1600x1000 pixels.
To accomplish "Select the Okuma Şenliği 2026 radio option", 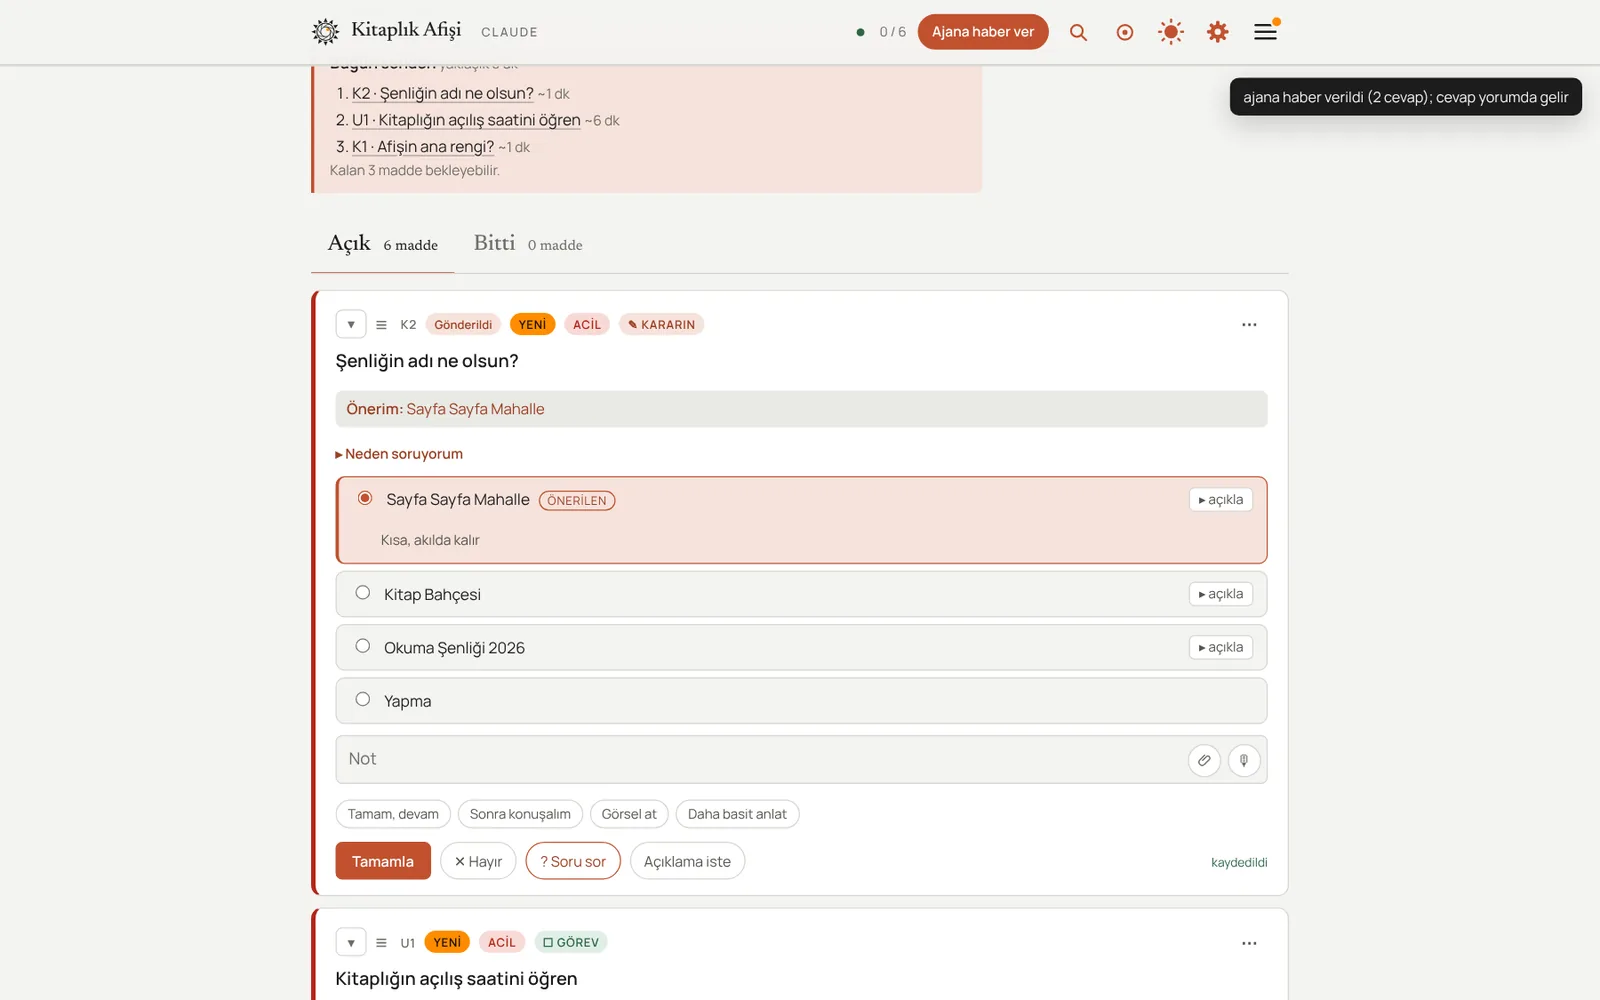I will (x=363, y=646).
